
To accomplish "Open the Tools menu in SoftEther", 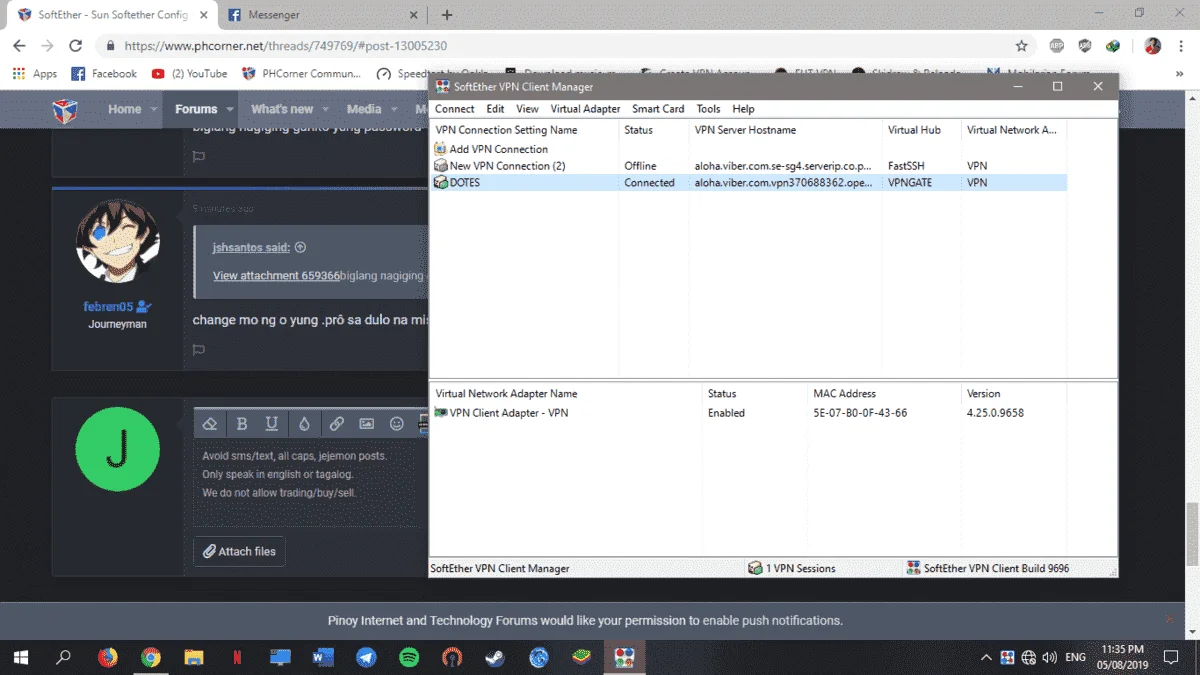I will pyautogui.click(x=708, y=109).
